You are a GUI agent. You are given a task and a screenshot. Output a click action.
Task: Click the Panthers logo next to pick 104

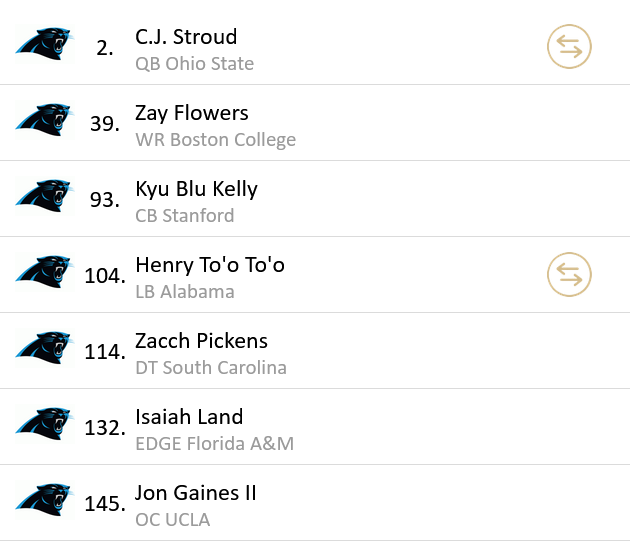click(x=44, y=274)
